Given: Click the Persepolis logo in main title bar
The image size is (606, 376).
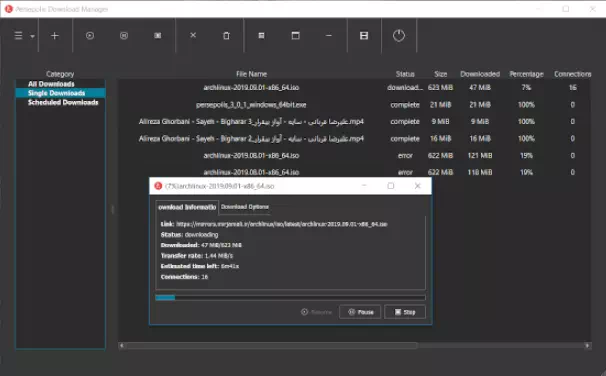Looking at the screenshot, I should click(9, 9).
